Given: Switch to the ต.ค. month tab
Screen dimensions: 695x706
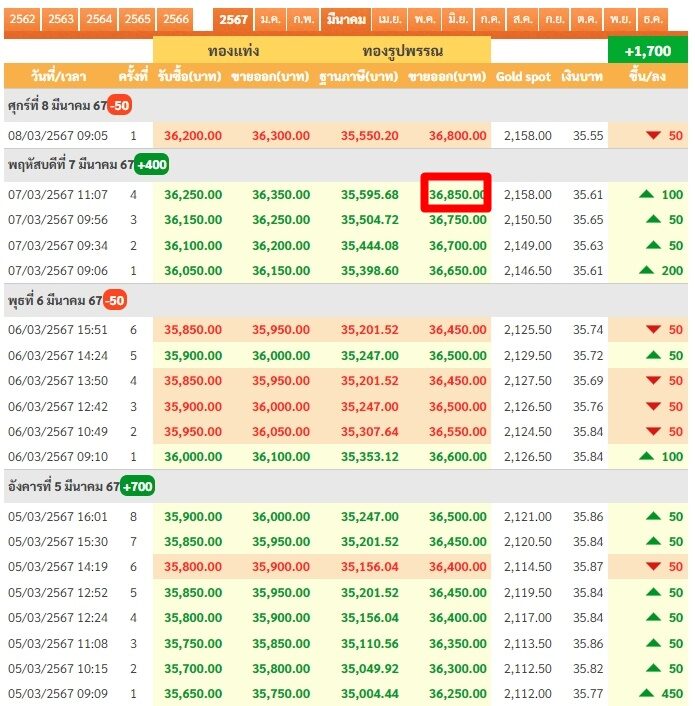Looking at the screenshot, I should click(587, 20).
